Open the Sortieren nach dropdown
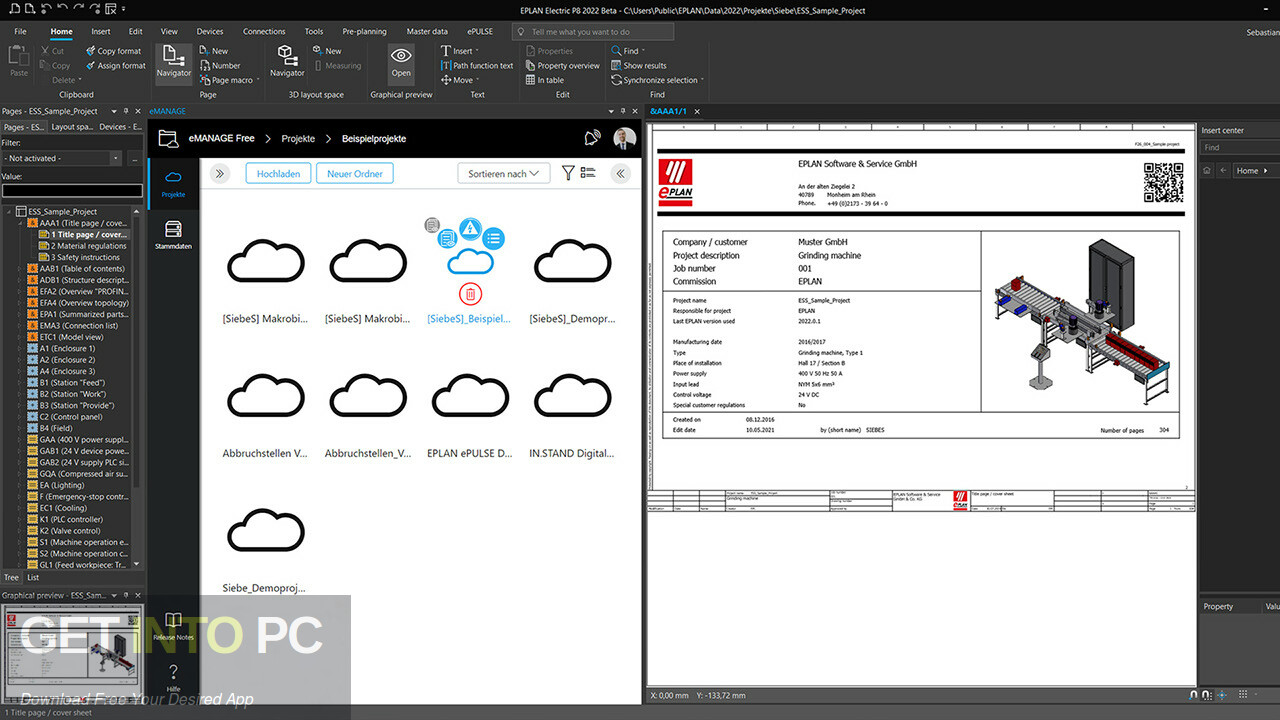The image size is (1280, 720). [x=503, y=173]
